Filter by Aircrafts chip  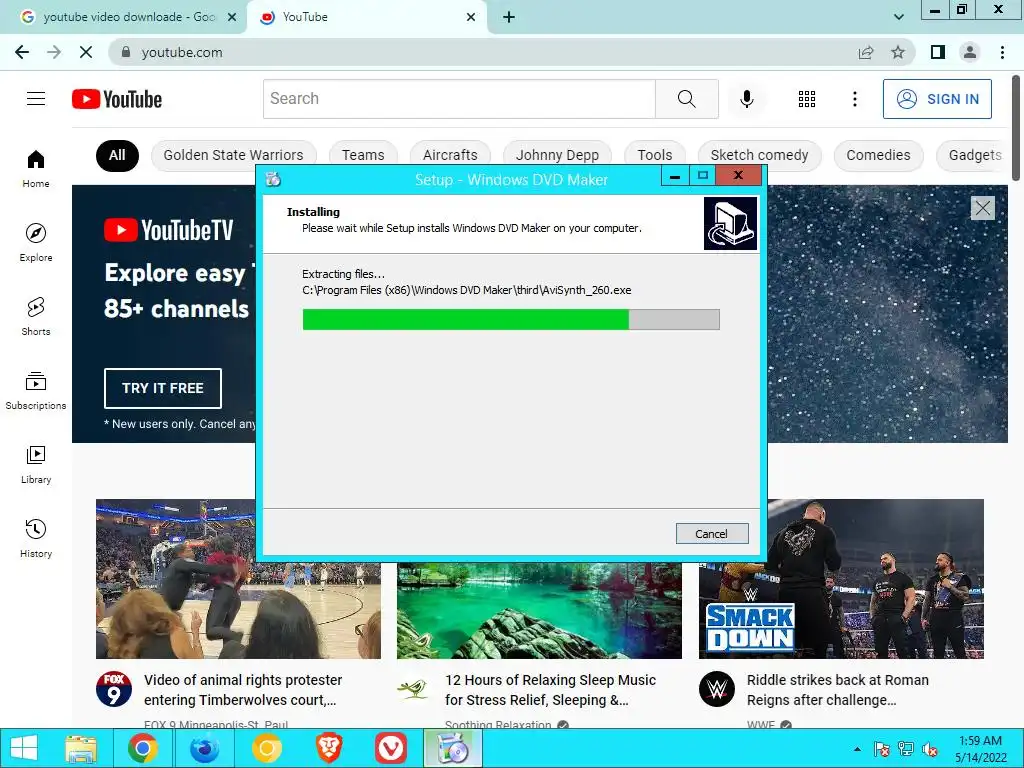coord(450,155)
